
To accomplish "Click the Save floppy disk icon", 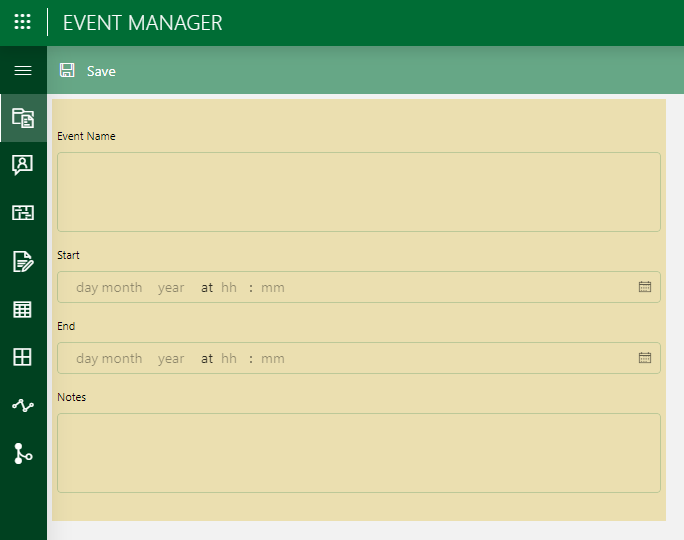I will coord(67,70).
